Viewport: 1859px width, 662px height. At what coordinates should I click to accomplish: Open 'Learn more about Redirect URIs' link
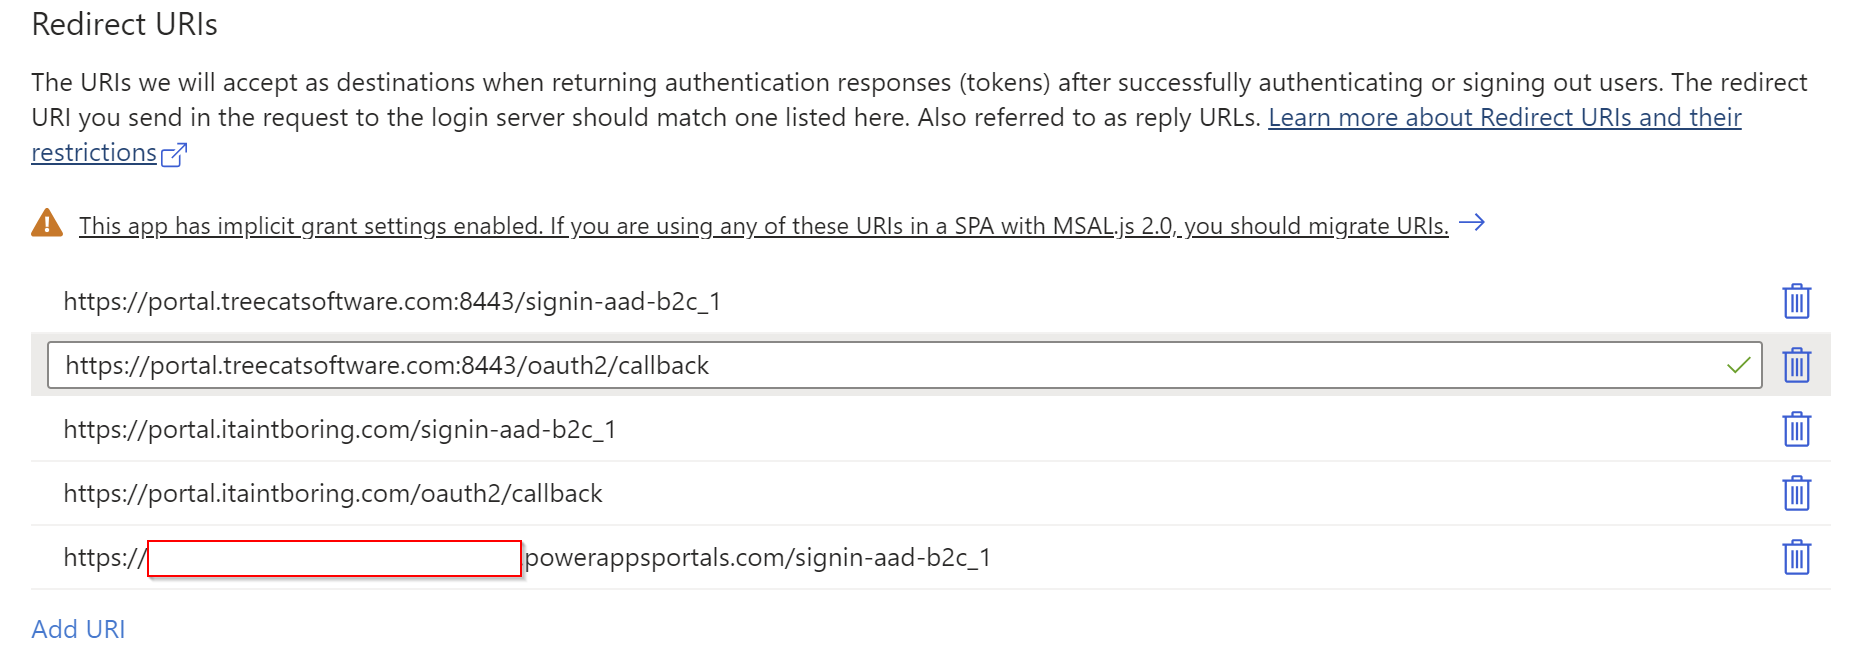click(x=1505, y=117)
